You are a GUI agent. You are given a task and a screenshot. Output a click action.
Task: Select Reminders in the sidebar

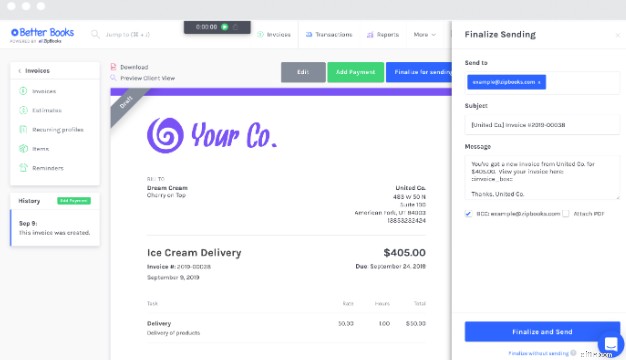48,168
